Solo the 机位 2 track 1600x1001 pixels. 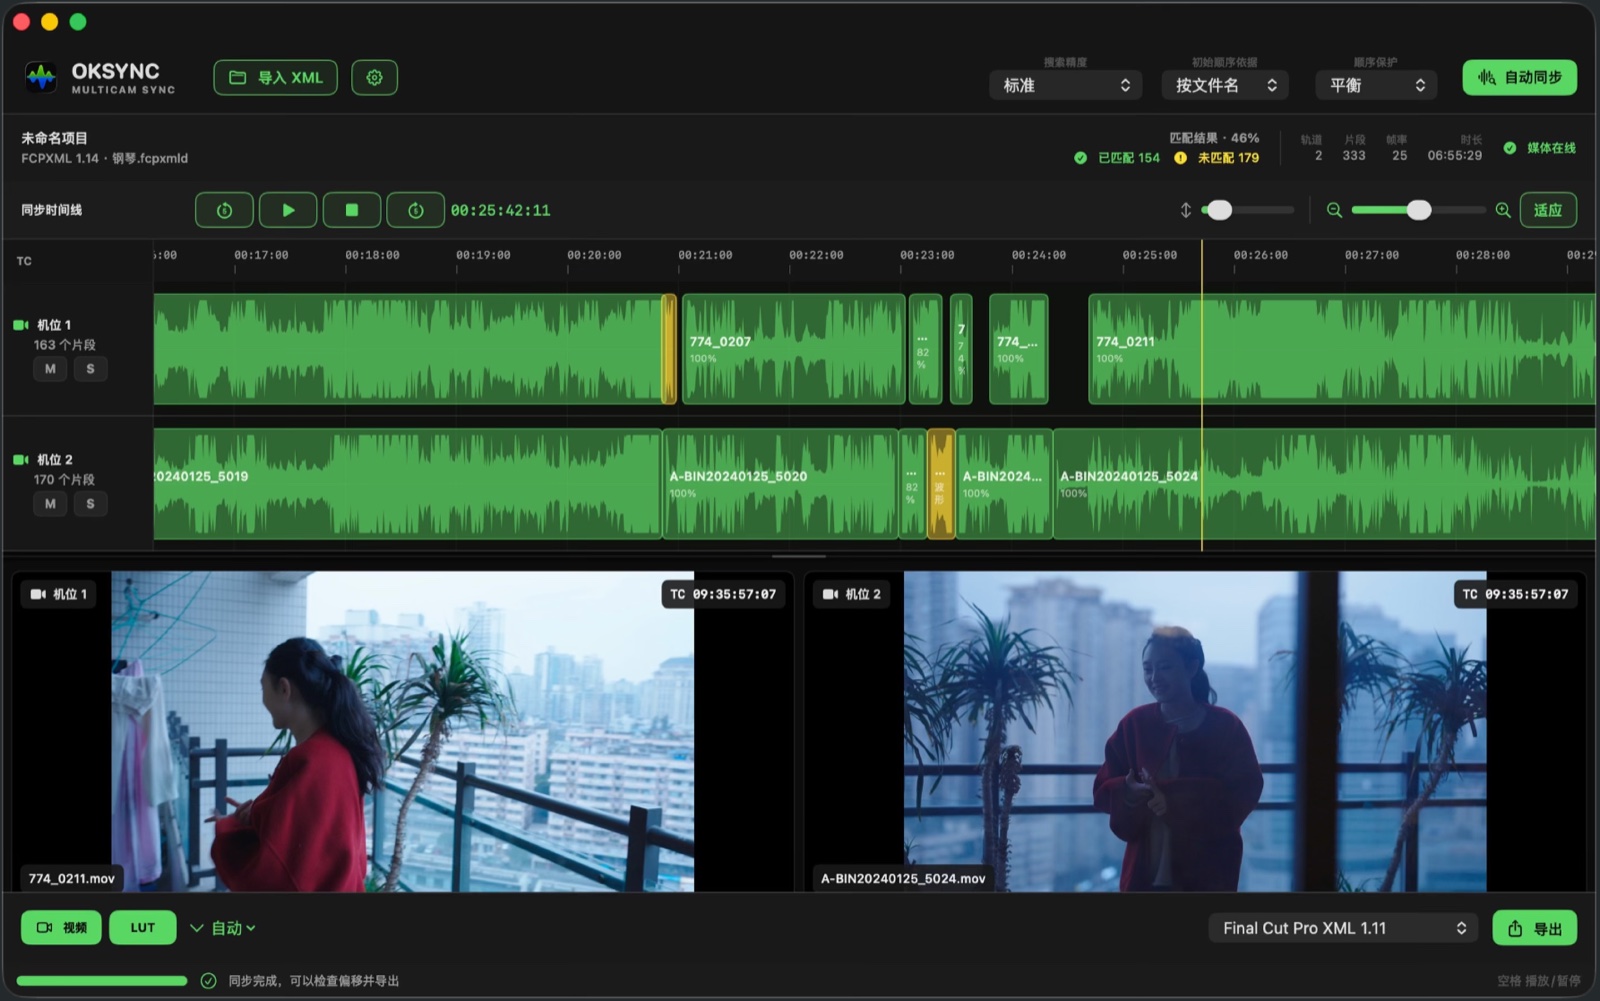(90, 504)
